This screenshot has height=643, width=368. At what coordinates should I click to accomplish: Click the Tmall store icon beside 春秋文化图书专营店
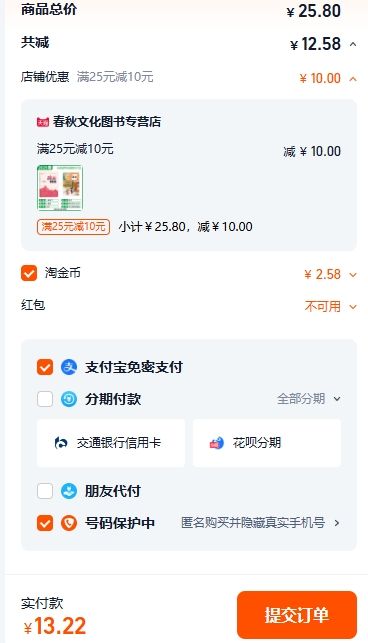(43, 122)
